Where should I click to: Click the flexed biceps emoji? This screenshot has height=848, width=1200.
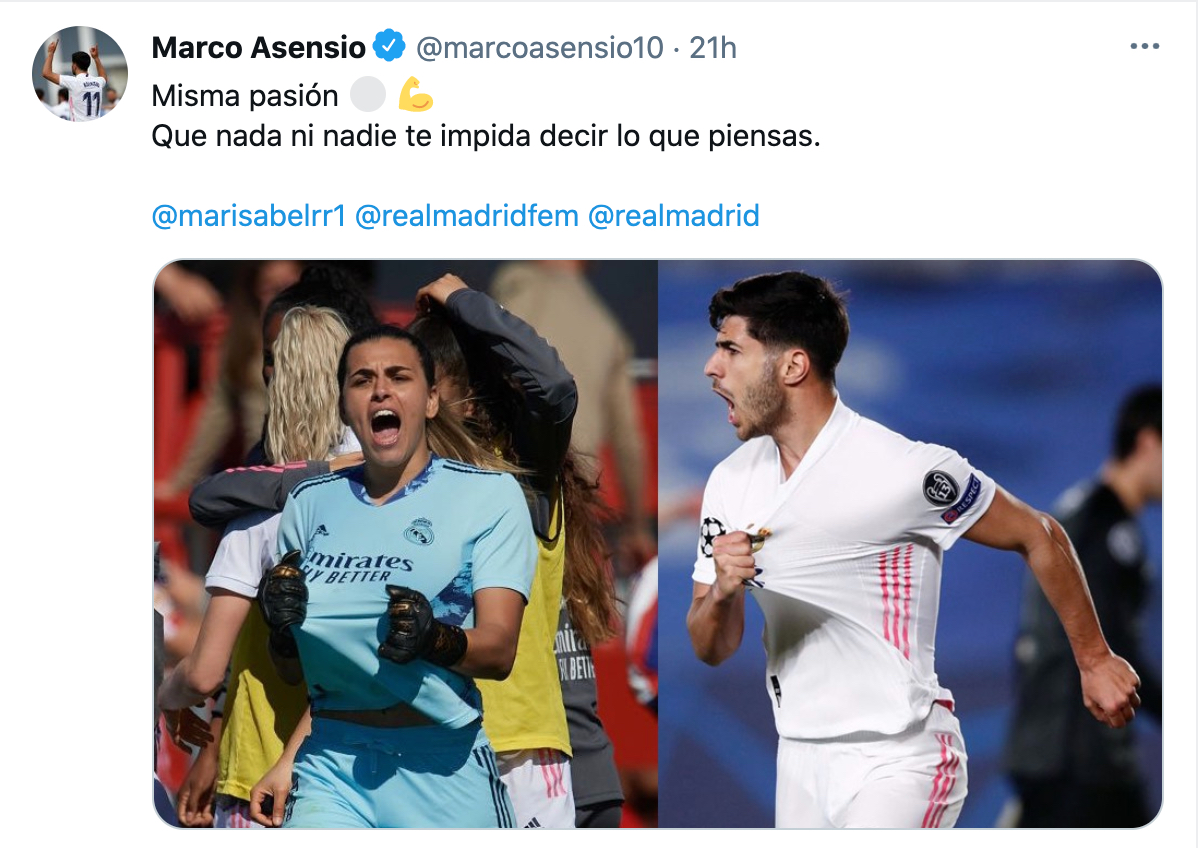415,95
